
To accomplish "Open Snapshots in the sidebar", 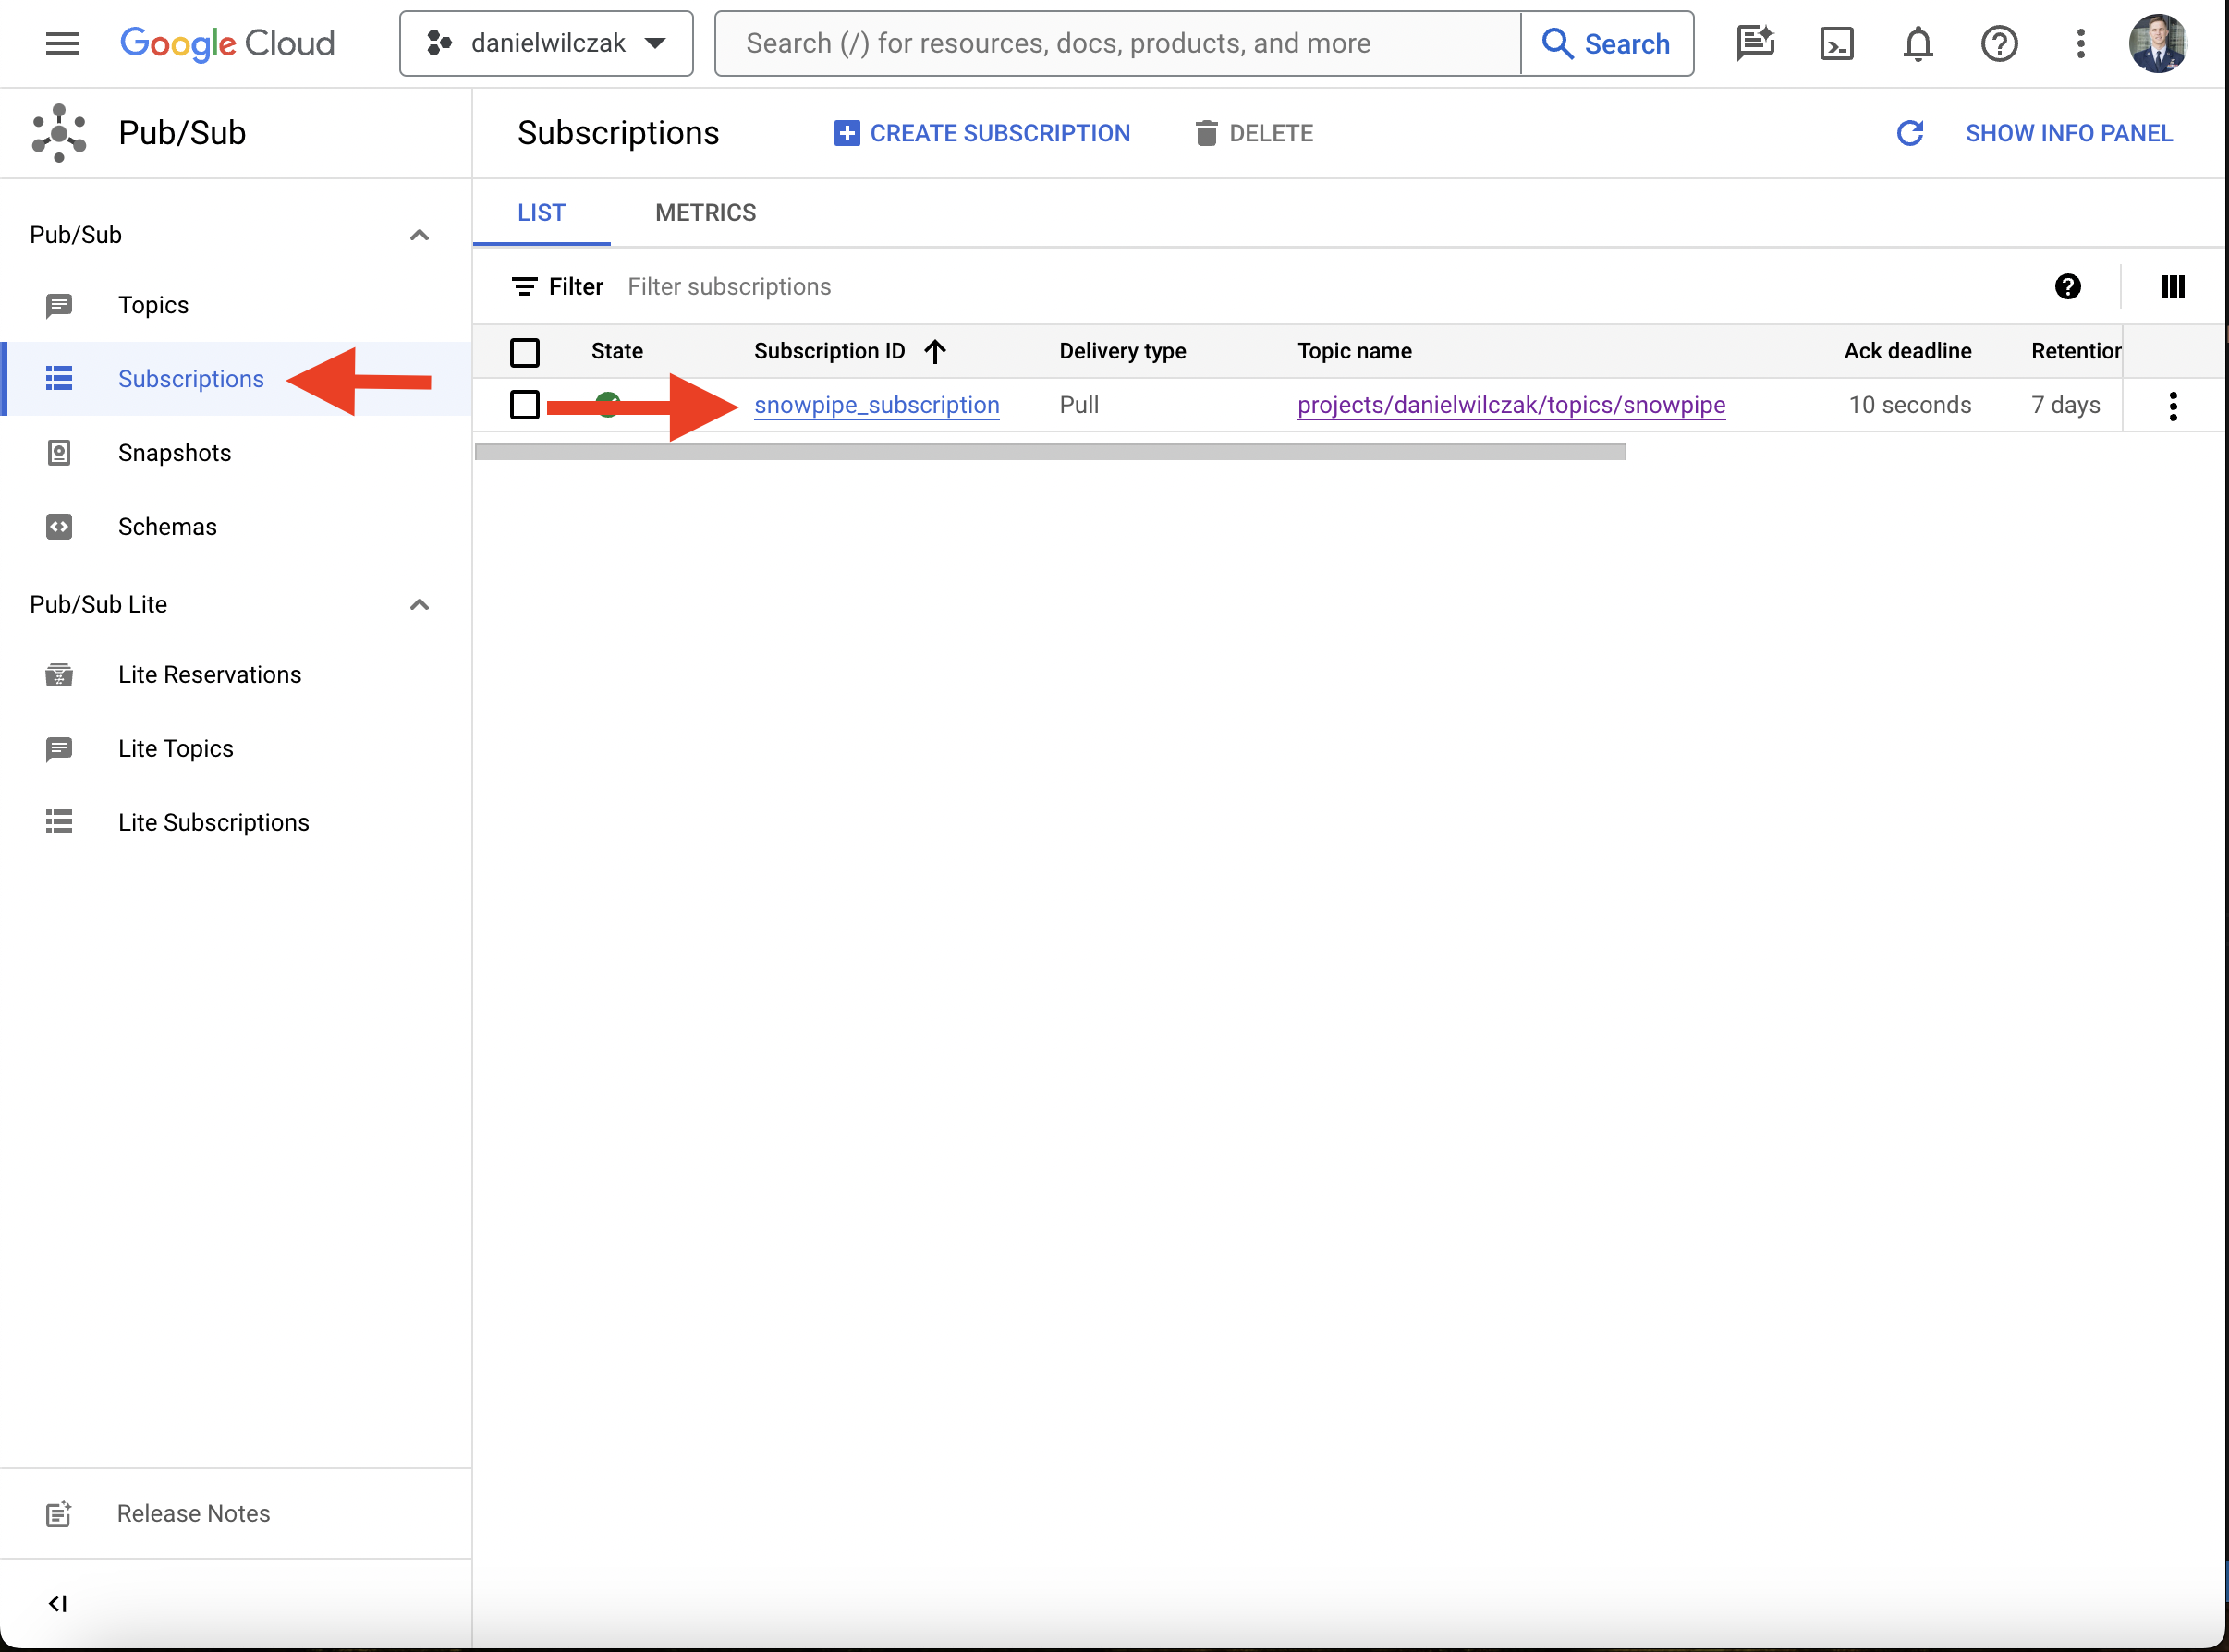I will 174,453.
